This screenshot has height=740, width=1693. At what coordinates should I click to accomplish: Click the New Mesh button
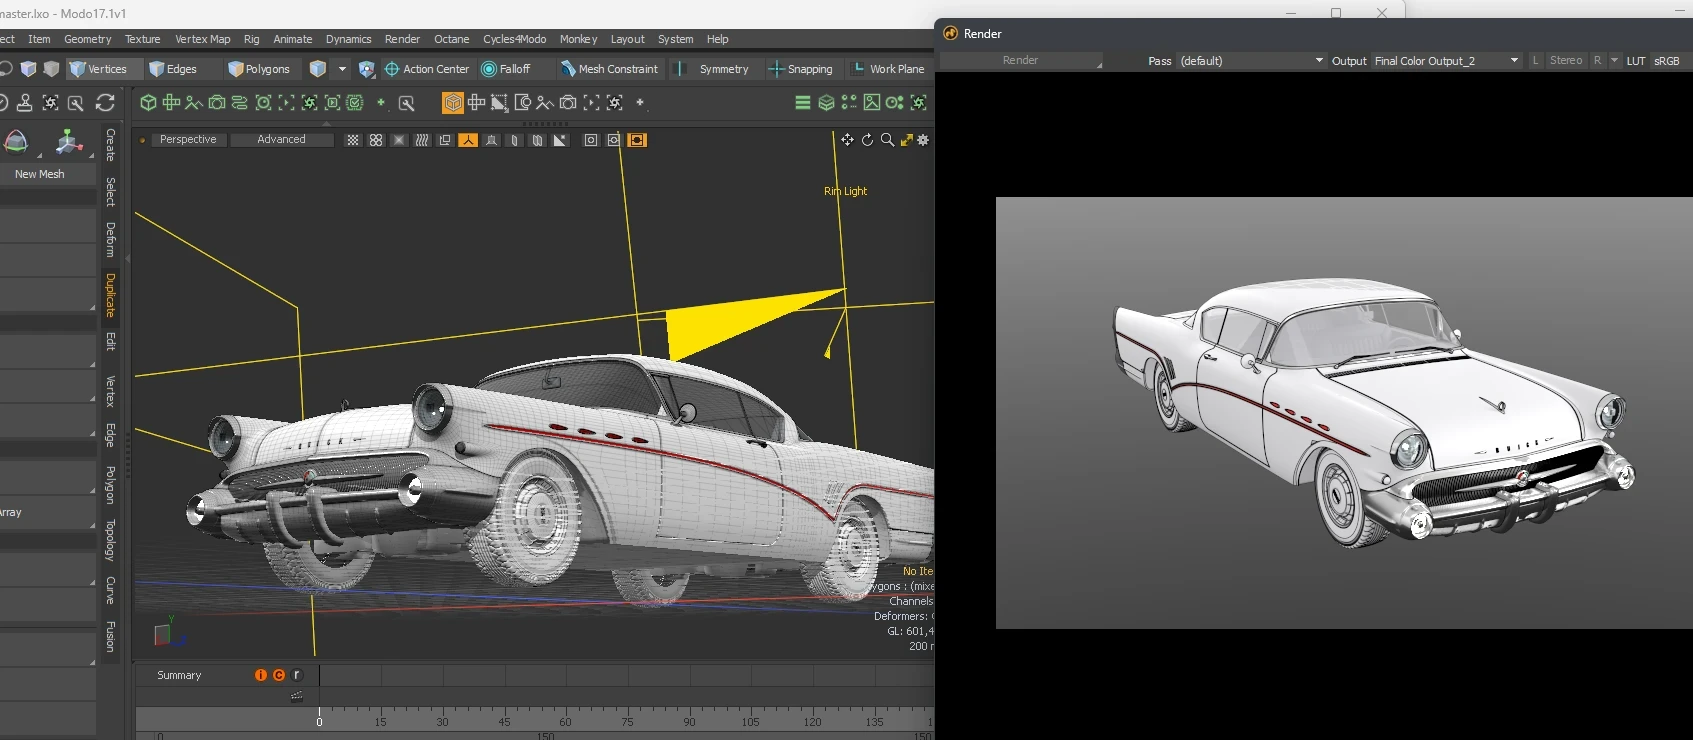pyautogui.click(x=40, y=174)
